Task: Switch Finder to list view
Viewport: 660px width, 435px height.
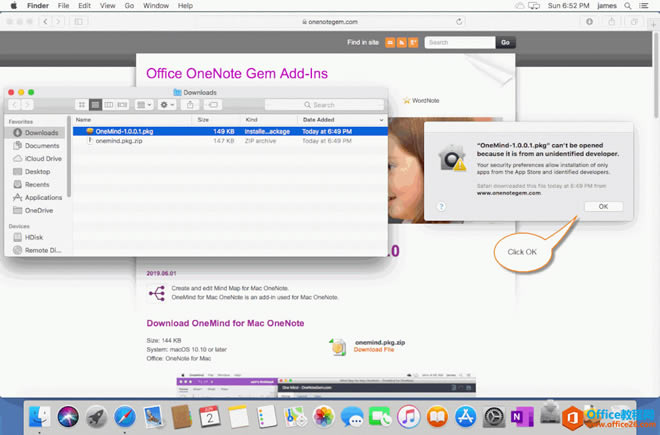Action: point(95,104)
